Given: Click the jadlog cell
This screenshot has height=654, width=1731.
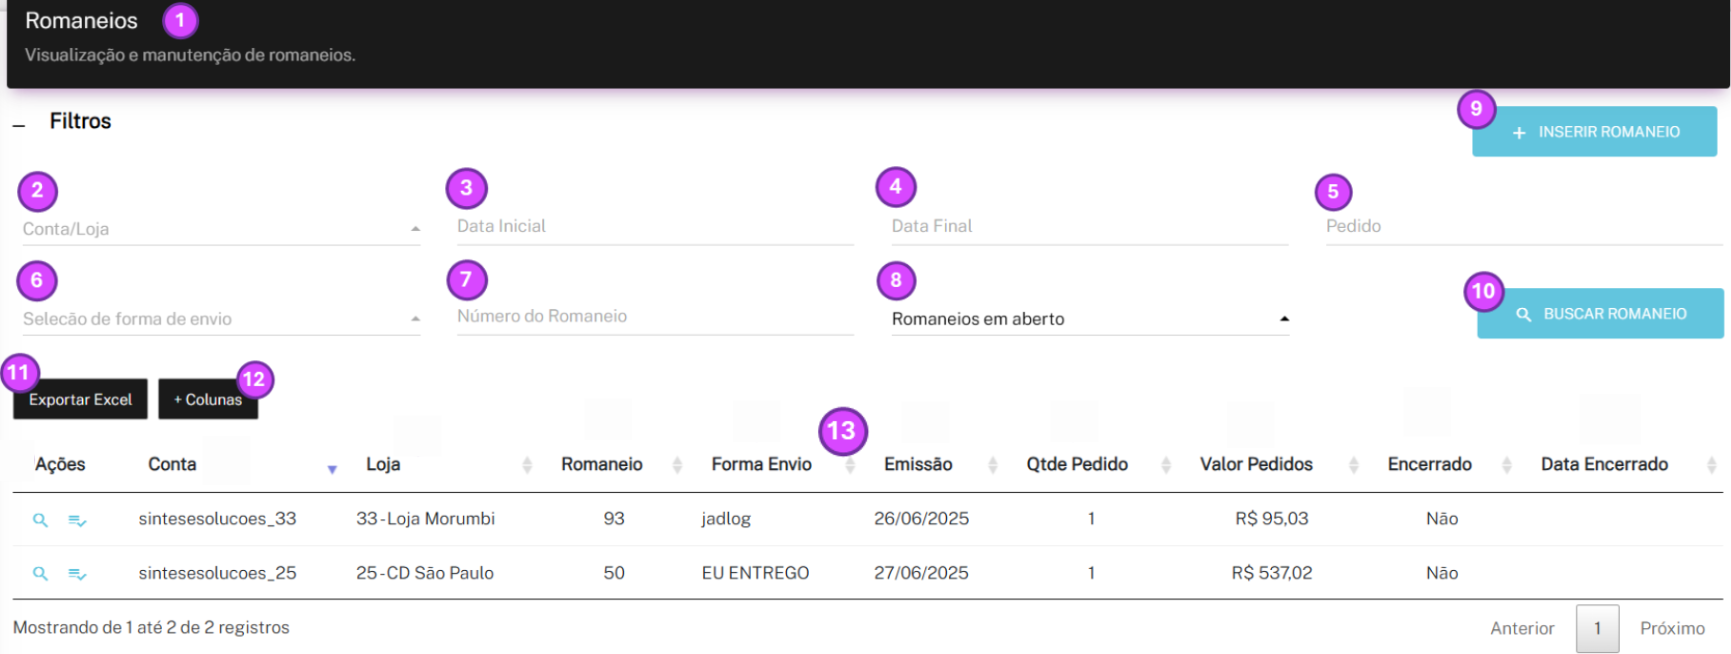Looking at the screenshot, I should point(726,519).
